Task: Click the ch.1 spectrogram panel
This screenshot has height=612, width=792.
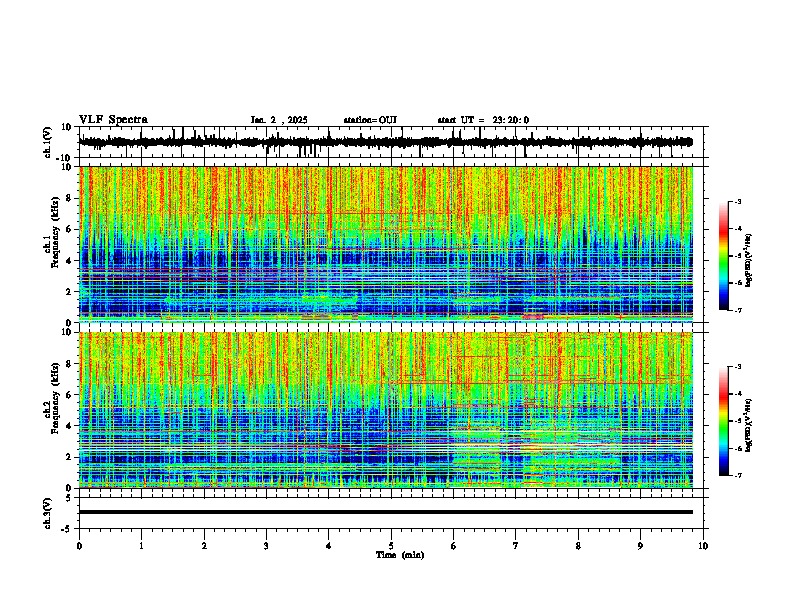Action: pos(386,244)
